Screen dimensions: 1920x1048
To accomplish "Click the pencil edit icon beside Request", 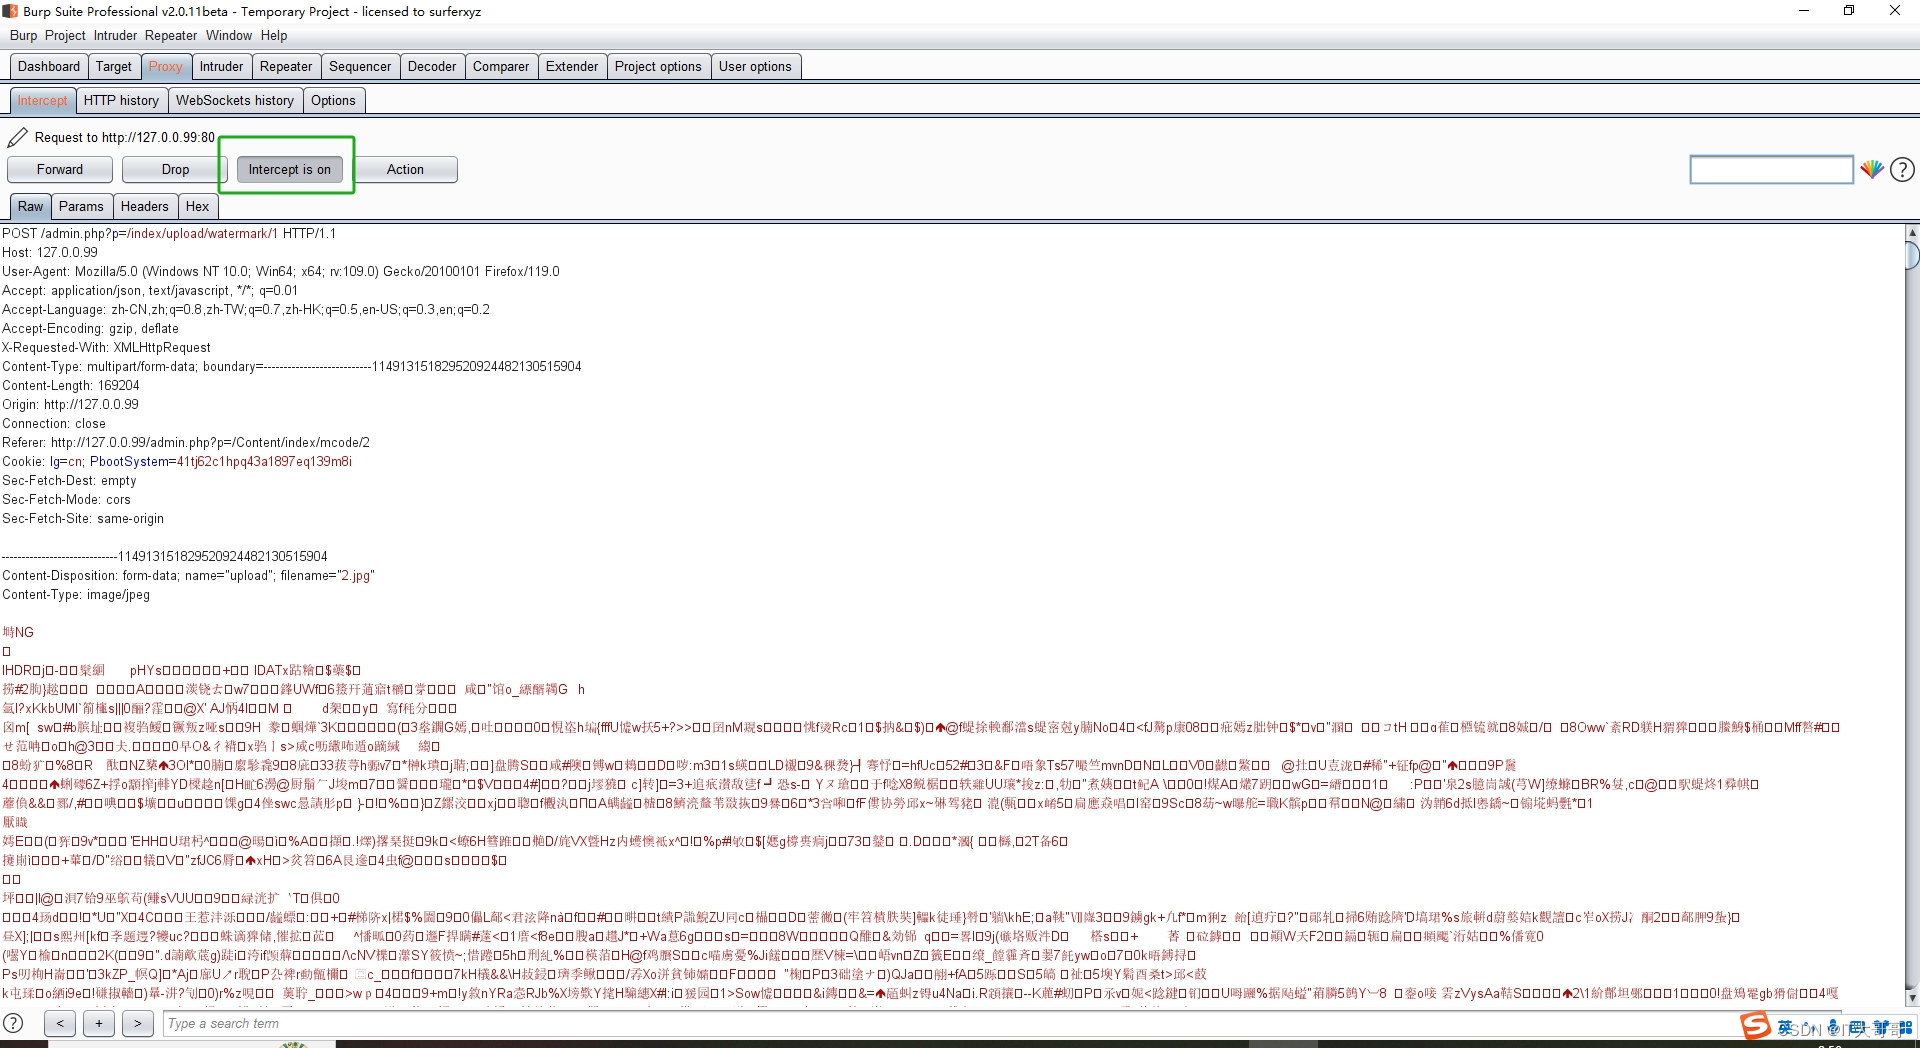I will [x=17, y=138].
